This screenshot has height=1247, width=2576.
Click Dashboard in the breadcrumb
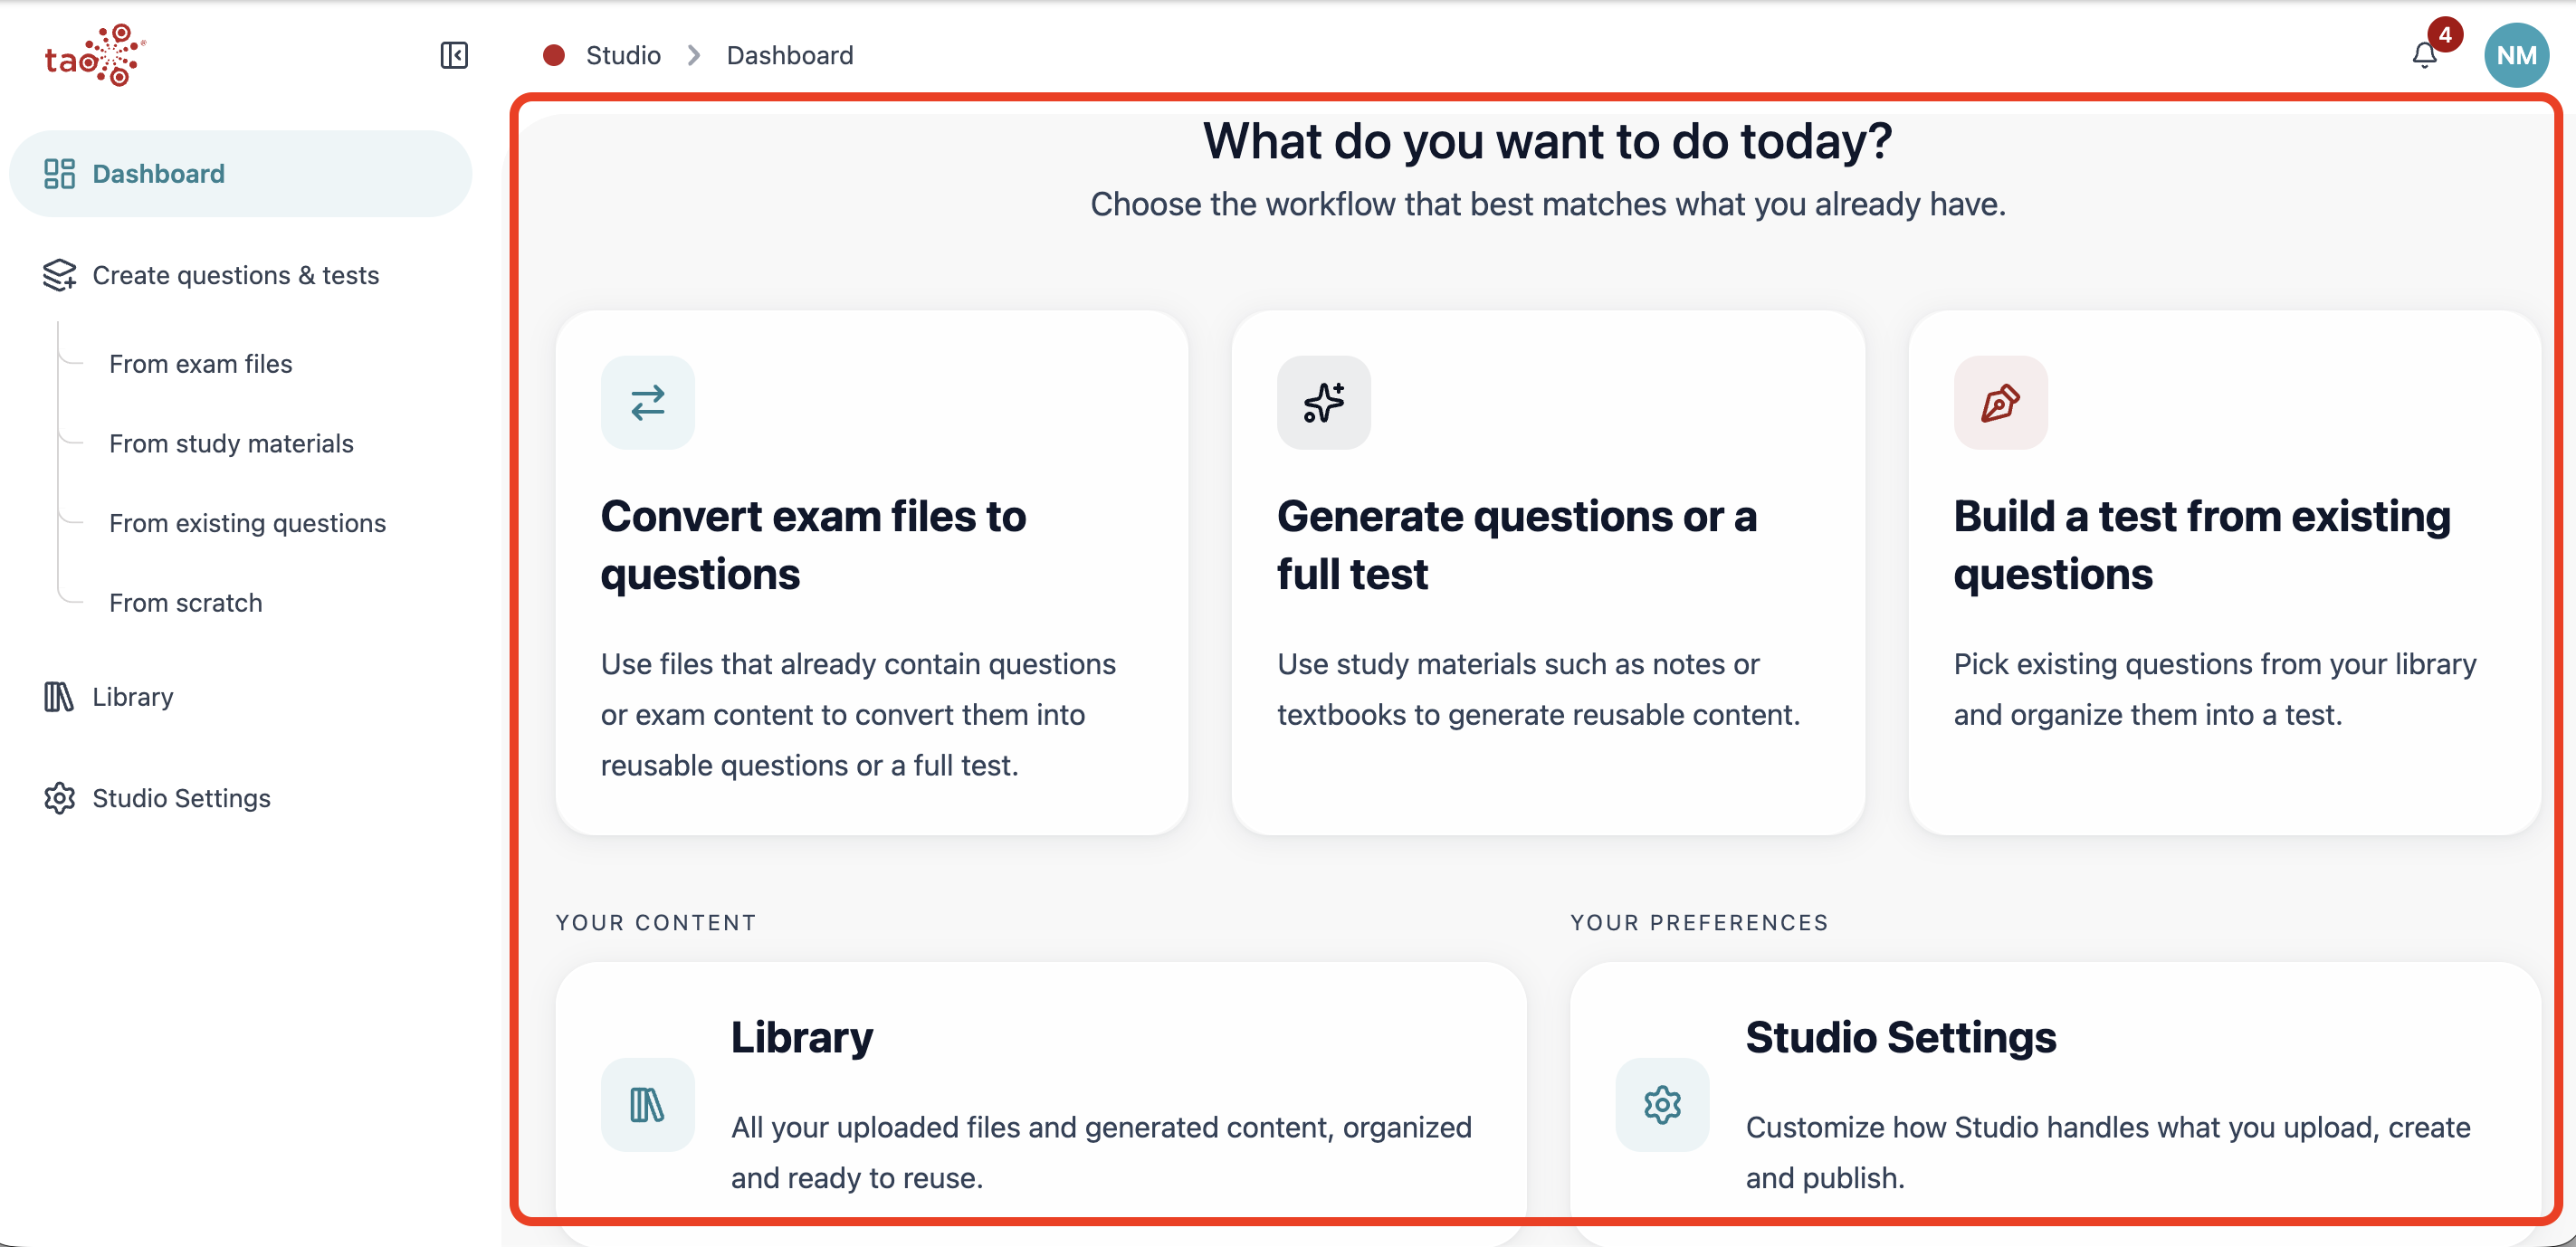(790, 55)
